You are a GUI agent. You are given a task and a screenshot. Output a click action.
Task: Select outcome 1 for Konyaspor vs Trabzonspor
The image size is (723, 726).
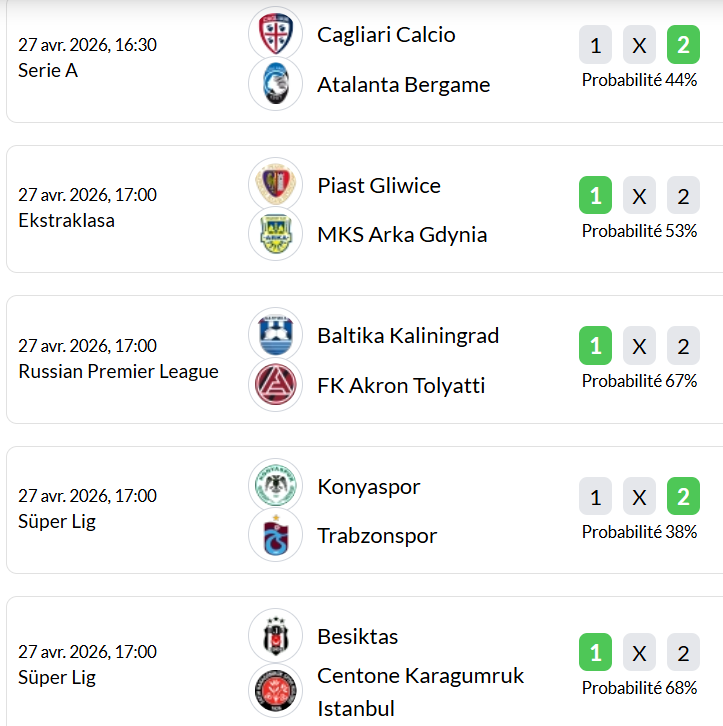coord(595,497)
